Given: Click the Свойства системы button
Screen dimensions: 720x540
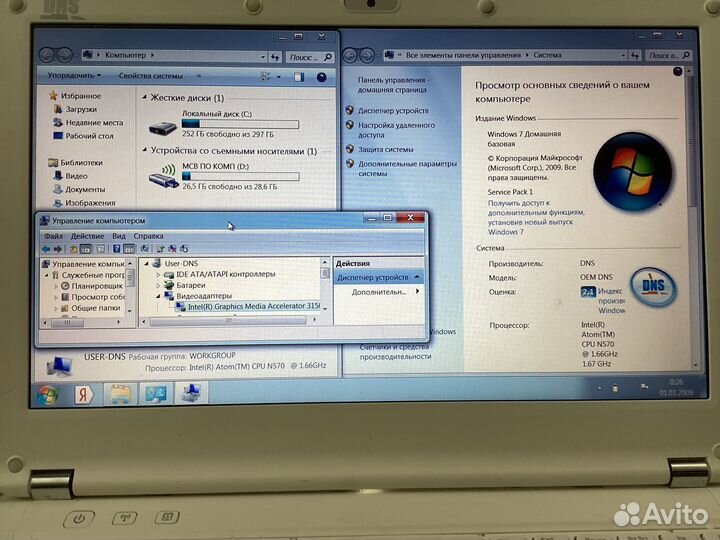Looking at the screenshot, I should (150, 75).
